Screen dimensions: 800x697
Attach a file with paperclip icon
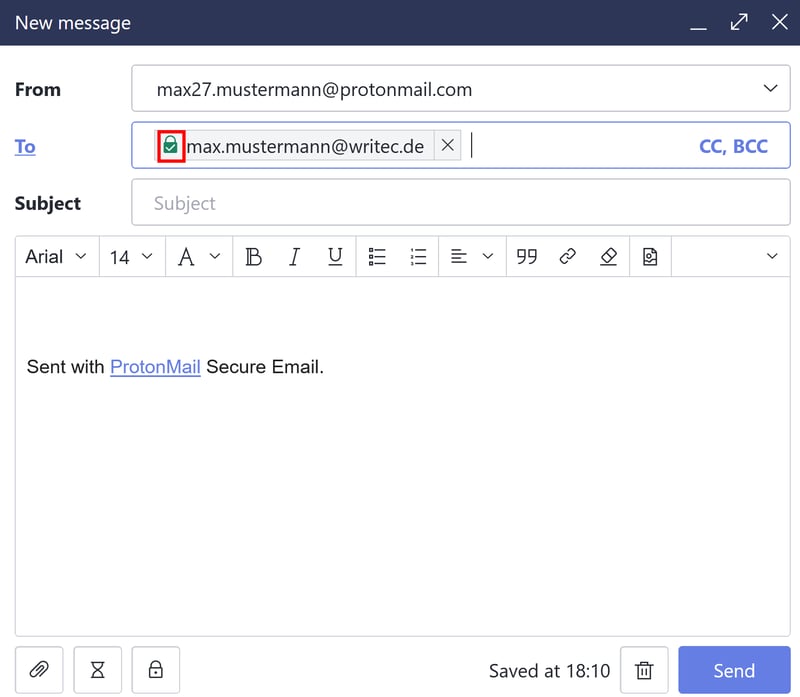[x=39, y=670]
